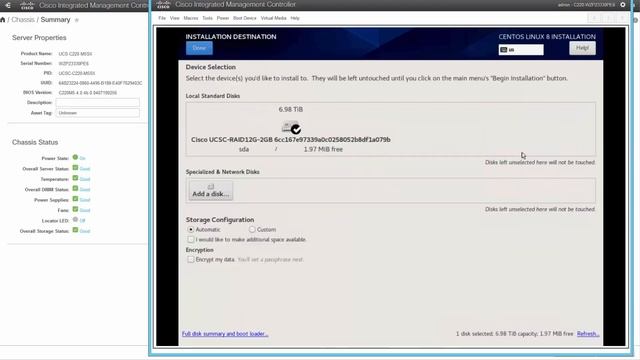Click the Cisco logo in KVM window header
640x360 pixels.
click(x=163, y=5)
